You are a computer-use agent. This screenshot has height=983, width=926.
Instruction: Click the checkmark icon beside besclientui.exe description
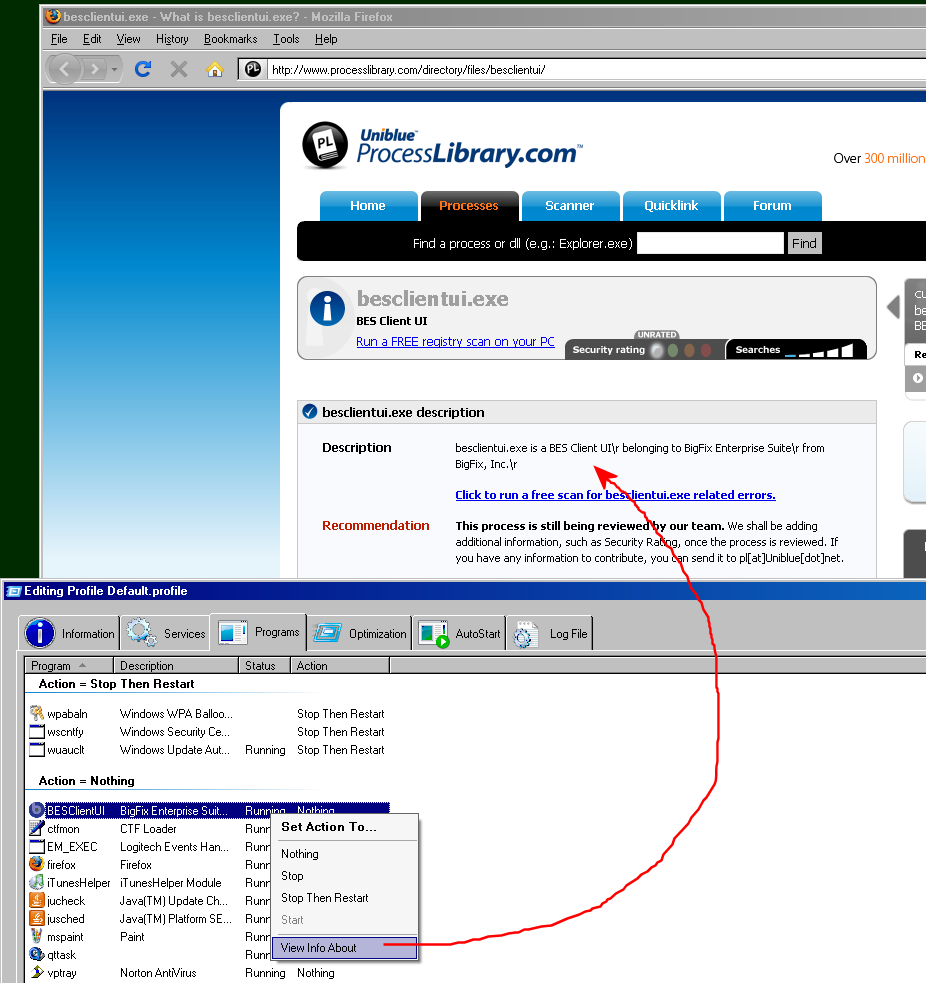(310, 412)
